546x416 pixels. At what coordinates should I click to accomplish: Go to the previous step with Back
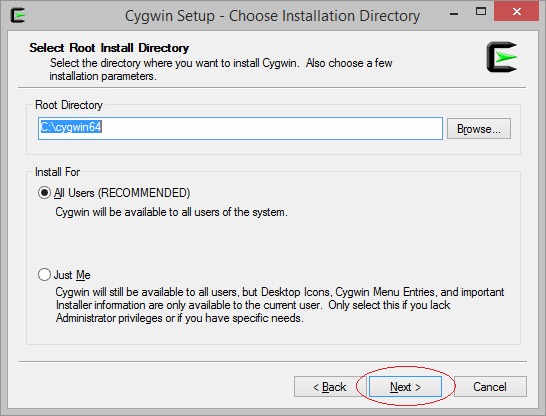pos(329,387)
